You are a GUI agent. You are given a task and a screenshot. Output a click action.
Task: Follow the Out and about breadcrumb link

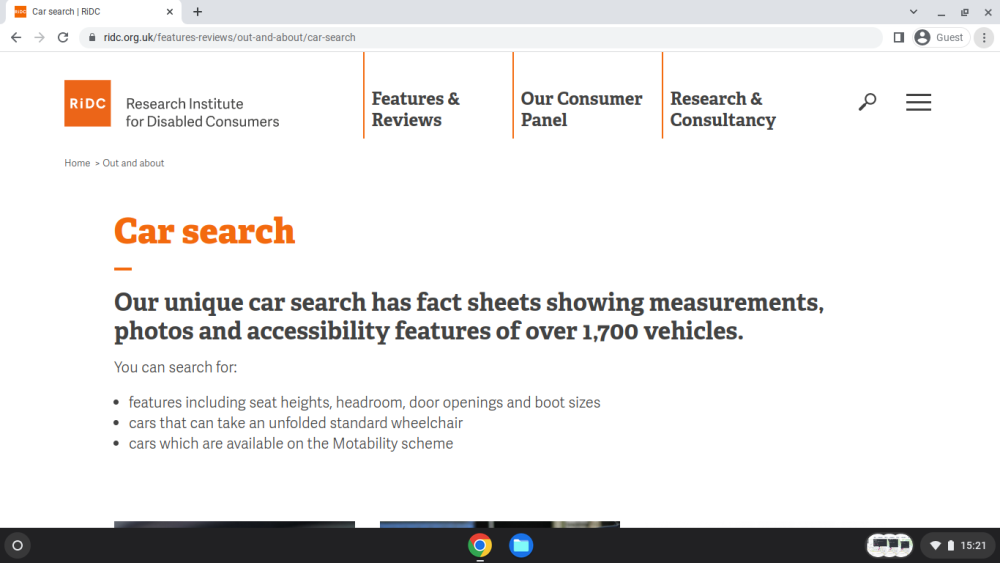click(x=133, y=163)
